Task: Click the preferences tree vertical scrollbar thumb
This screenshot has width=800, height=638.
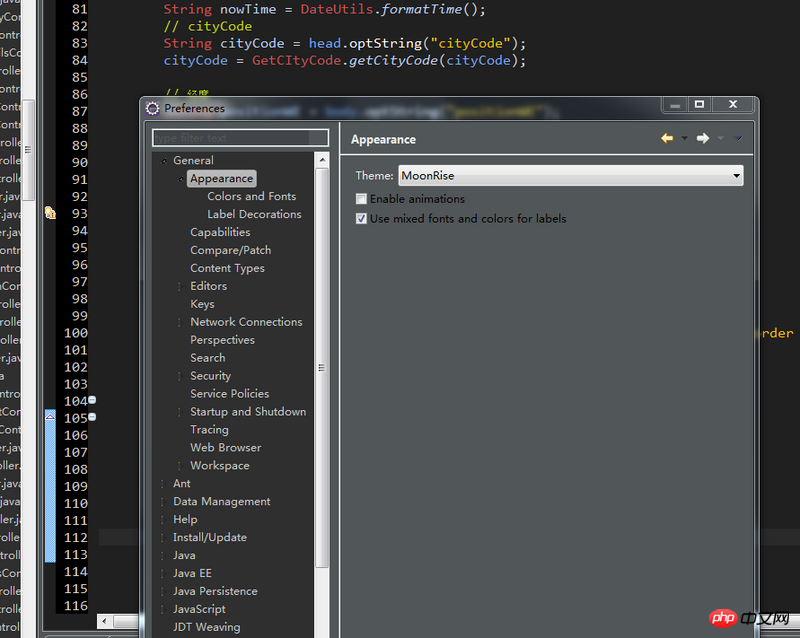Action: (322, 367)
